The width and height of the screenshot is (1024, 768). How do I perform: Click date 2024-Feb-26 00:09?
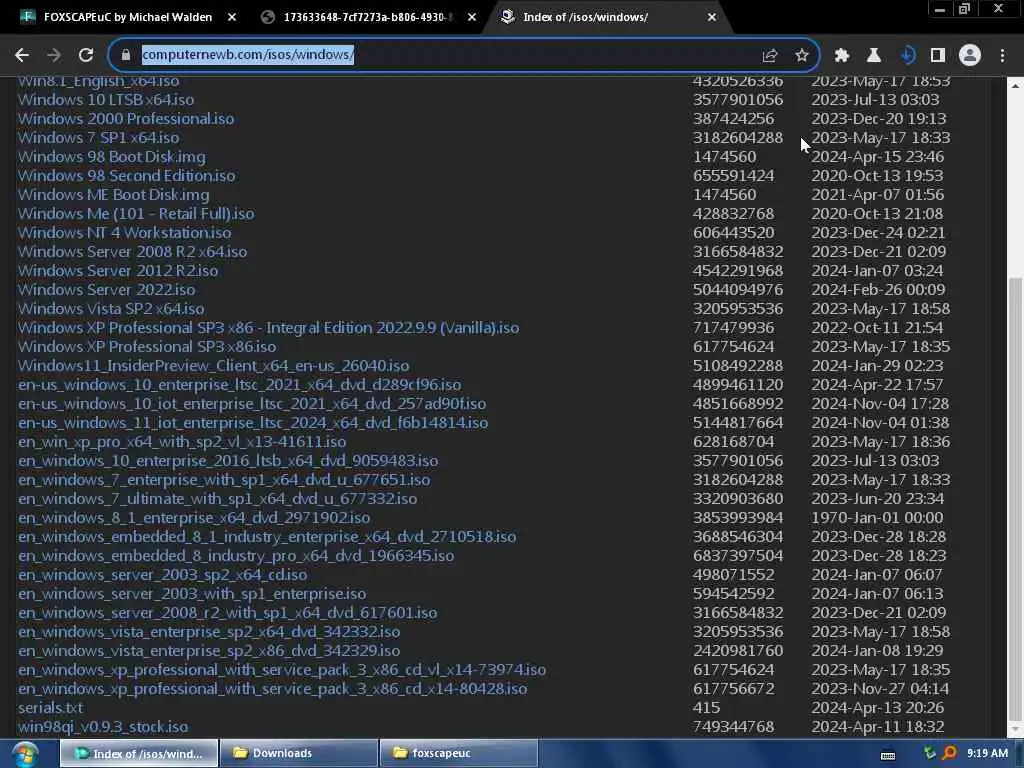pos(878,289)
